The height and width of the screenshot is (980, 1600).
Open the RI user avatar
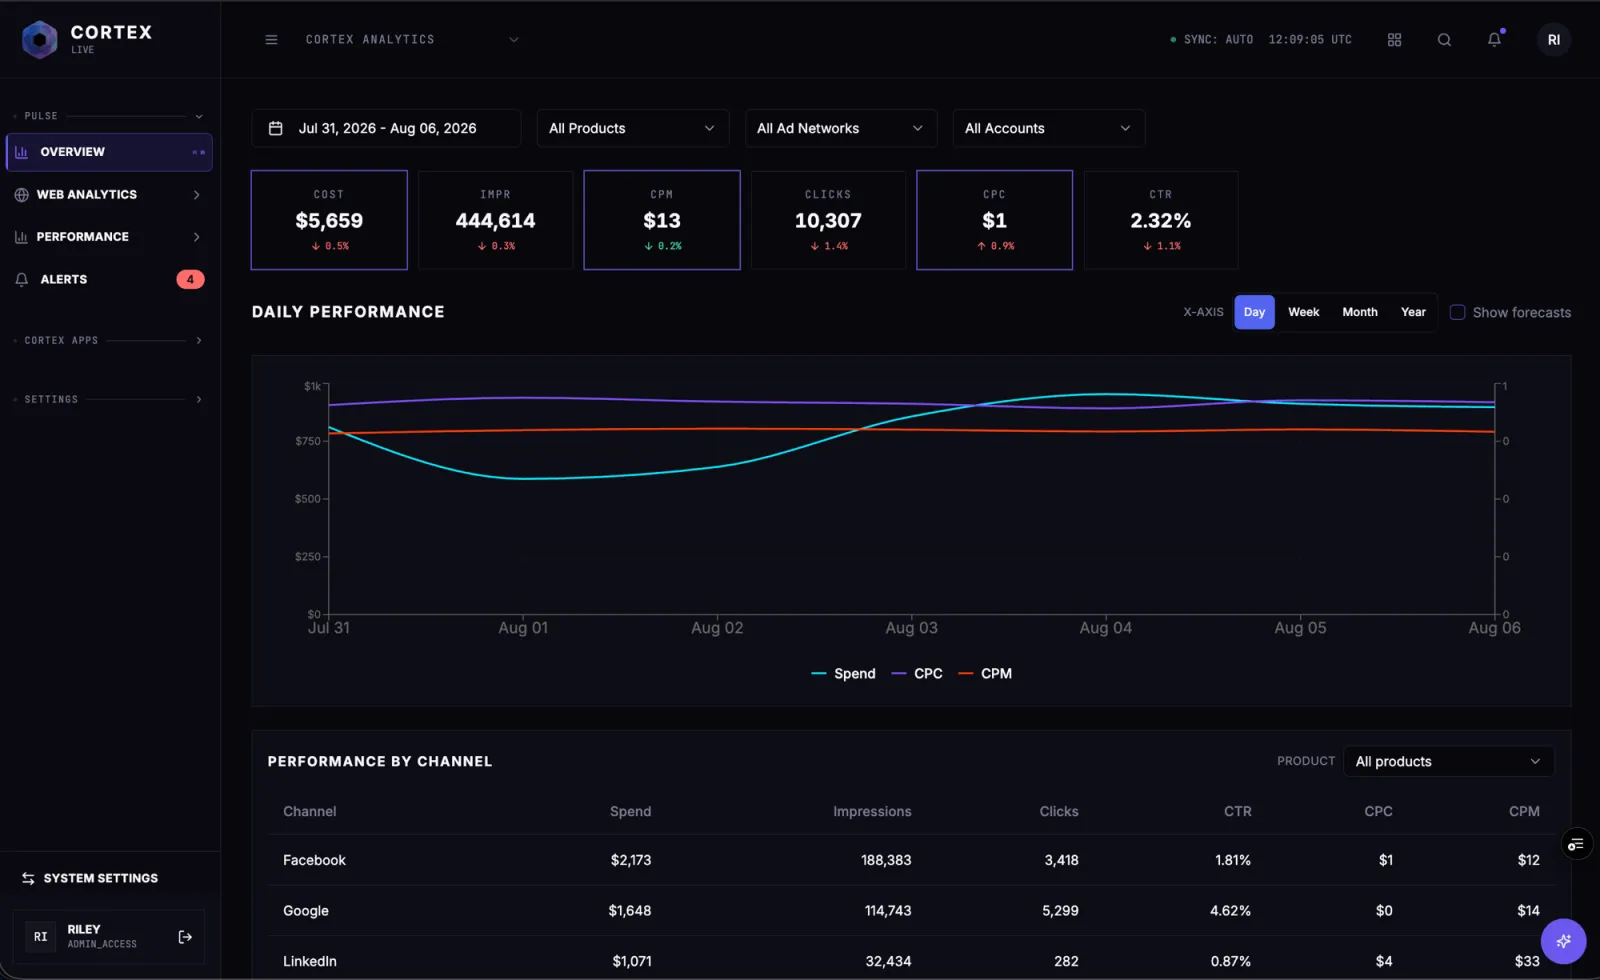click(1553, 40)
